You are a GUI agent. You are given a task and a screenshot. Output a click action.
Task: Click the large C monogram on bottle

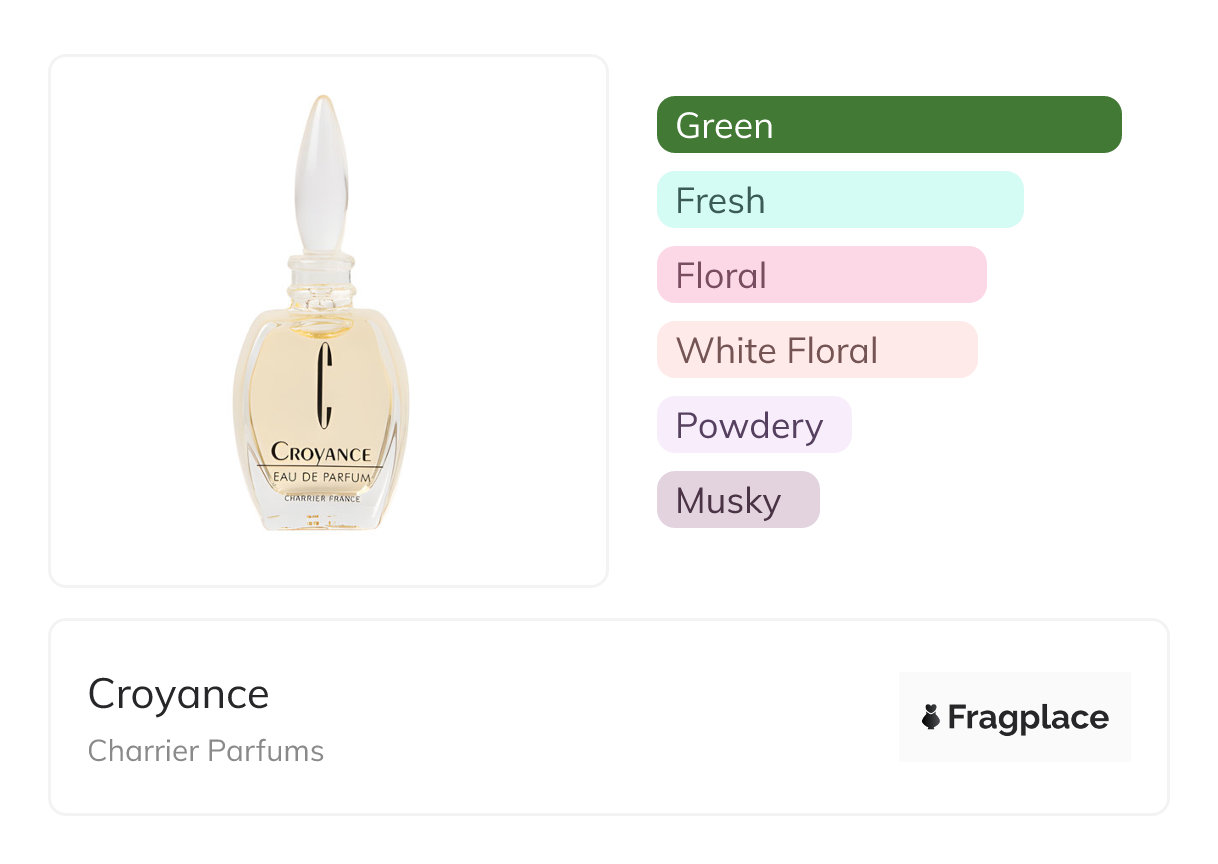pyautogui.click(x=323, y=386)
